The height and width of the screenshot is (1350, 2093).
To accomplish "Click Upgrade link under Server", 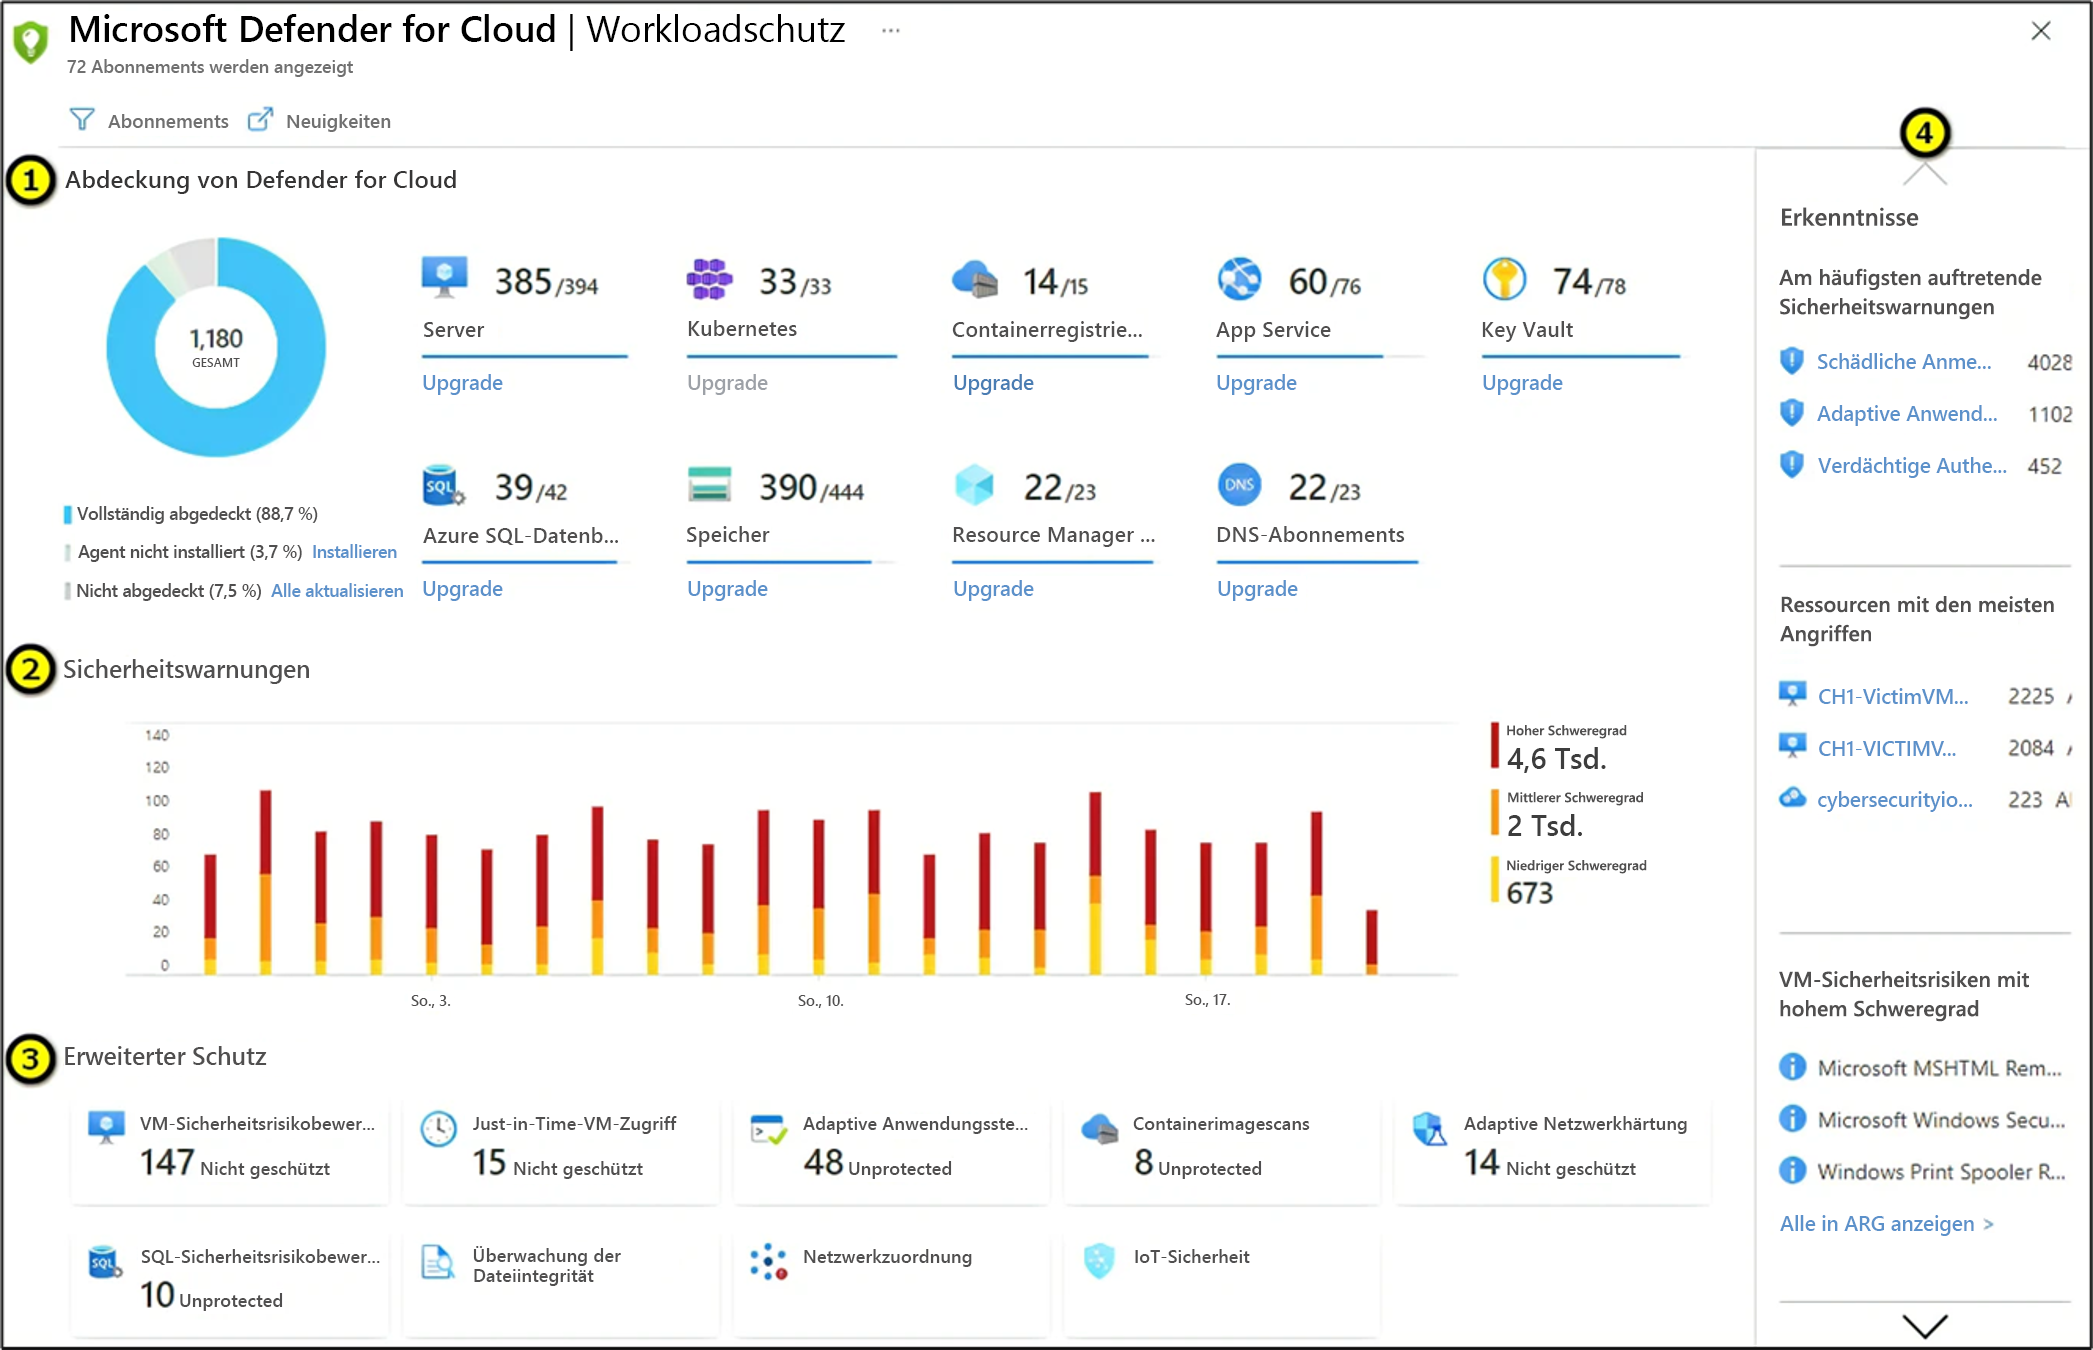I will point(462,382).
